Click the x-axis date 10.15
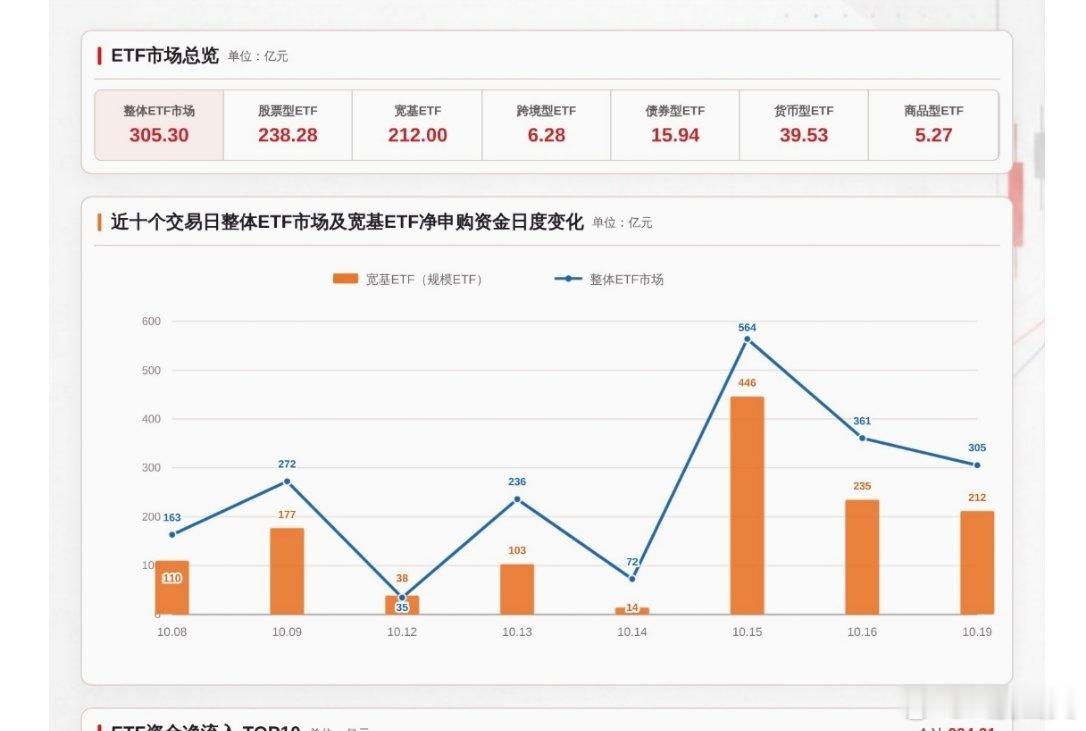The width and height of the screenshot is (1086, 731). pos(747,632)
